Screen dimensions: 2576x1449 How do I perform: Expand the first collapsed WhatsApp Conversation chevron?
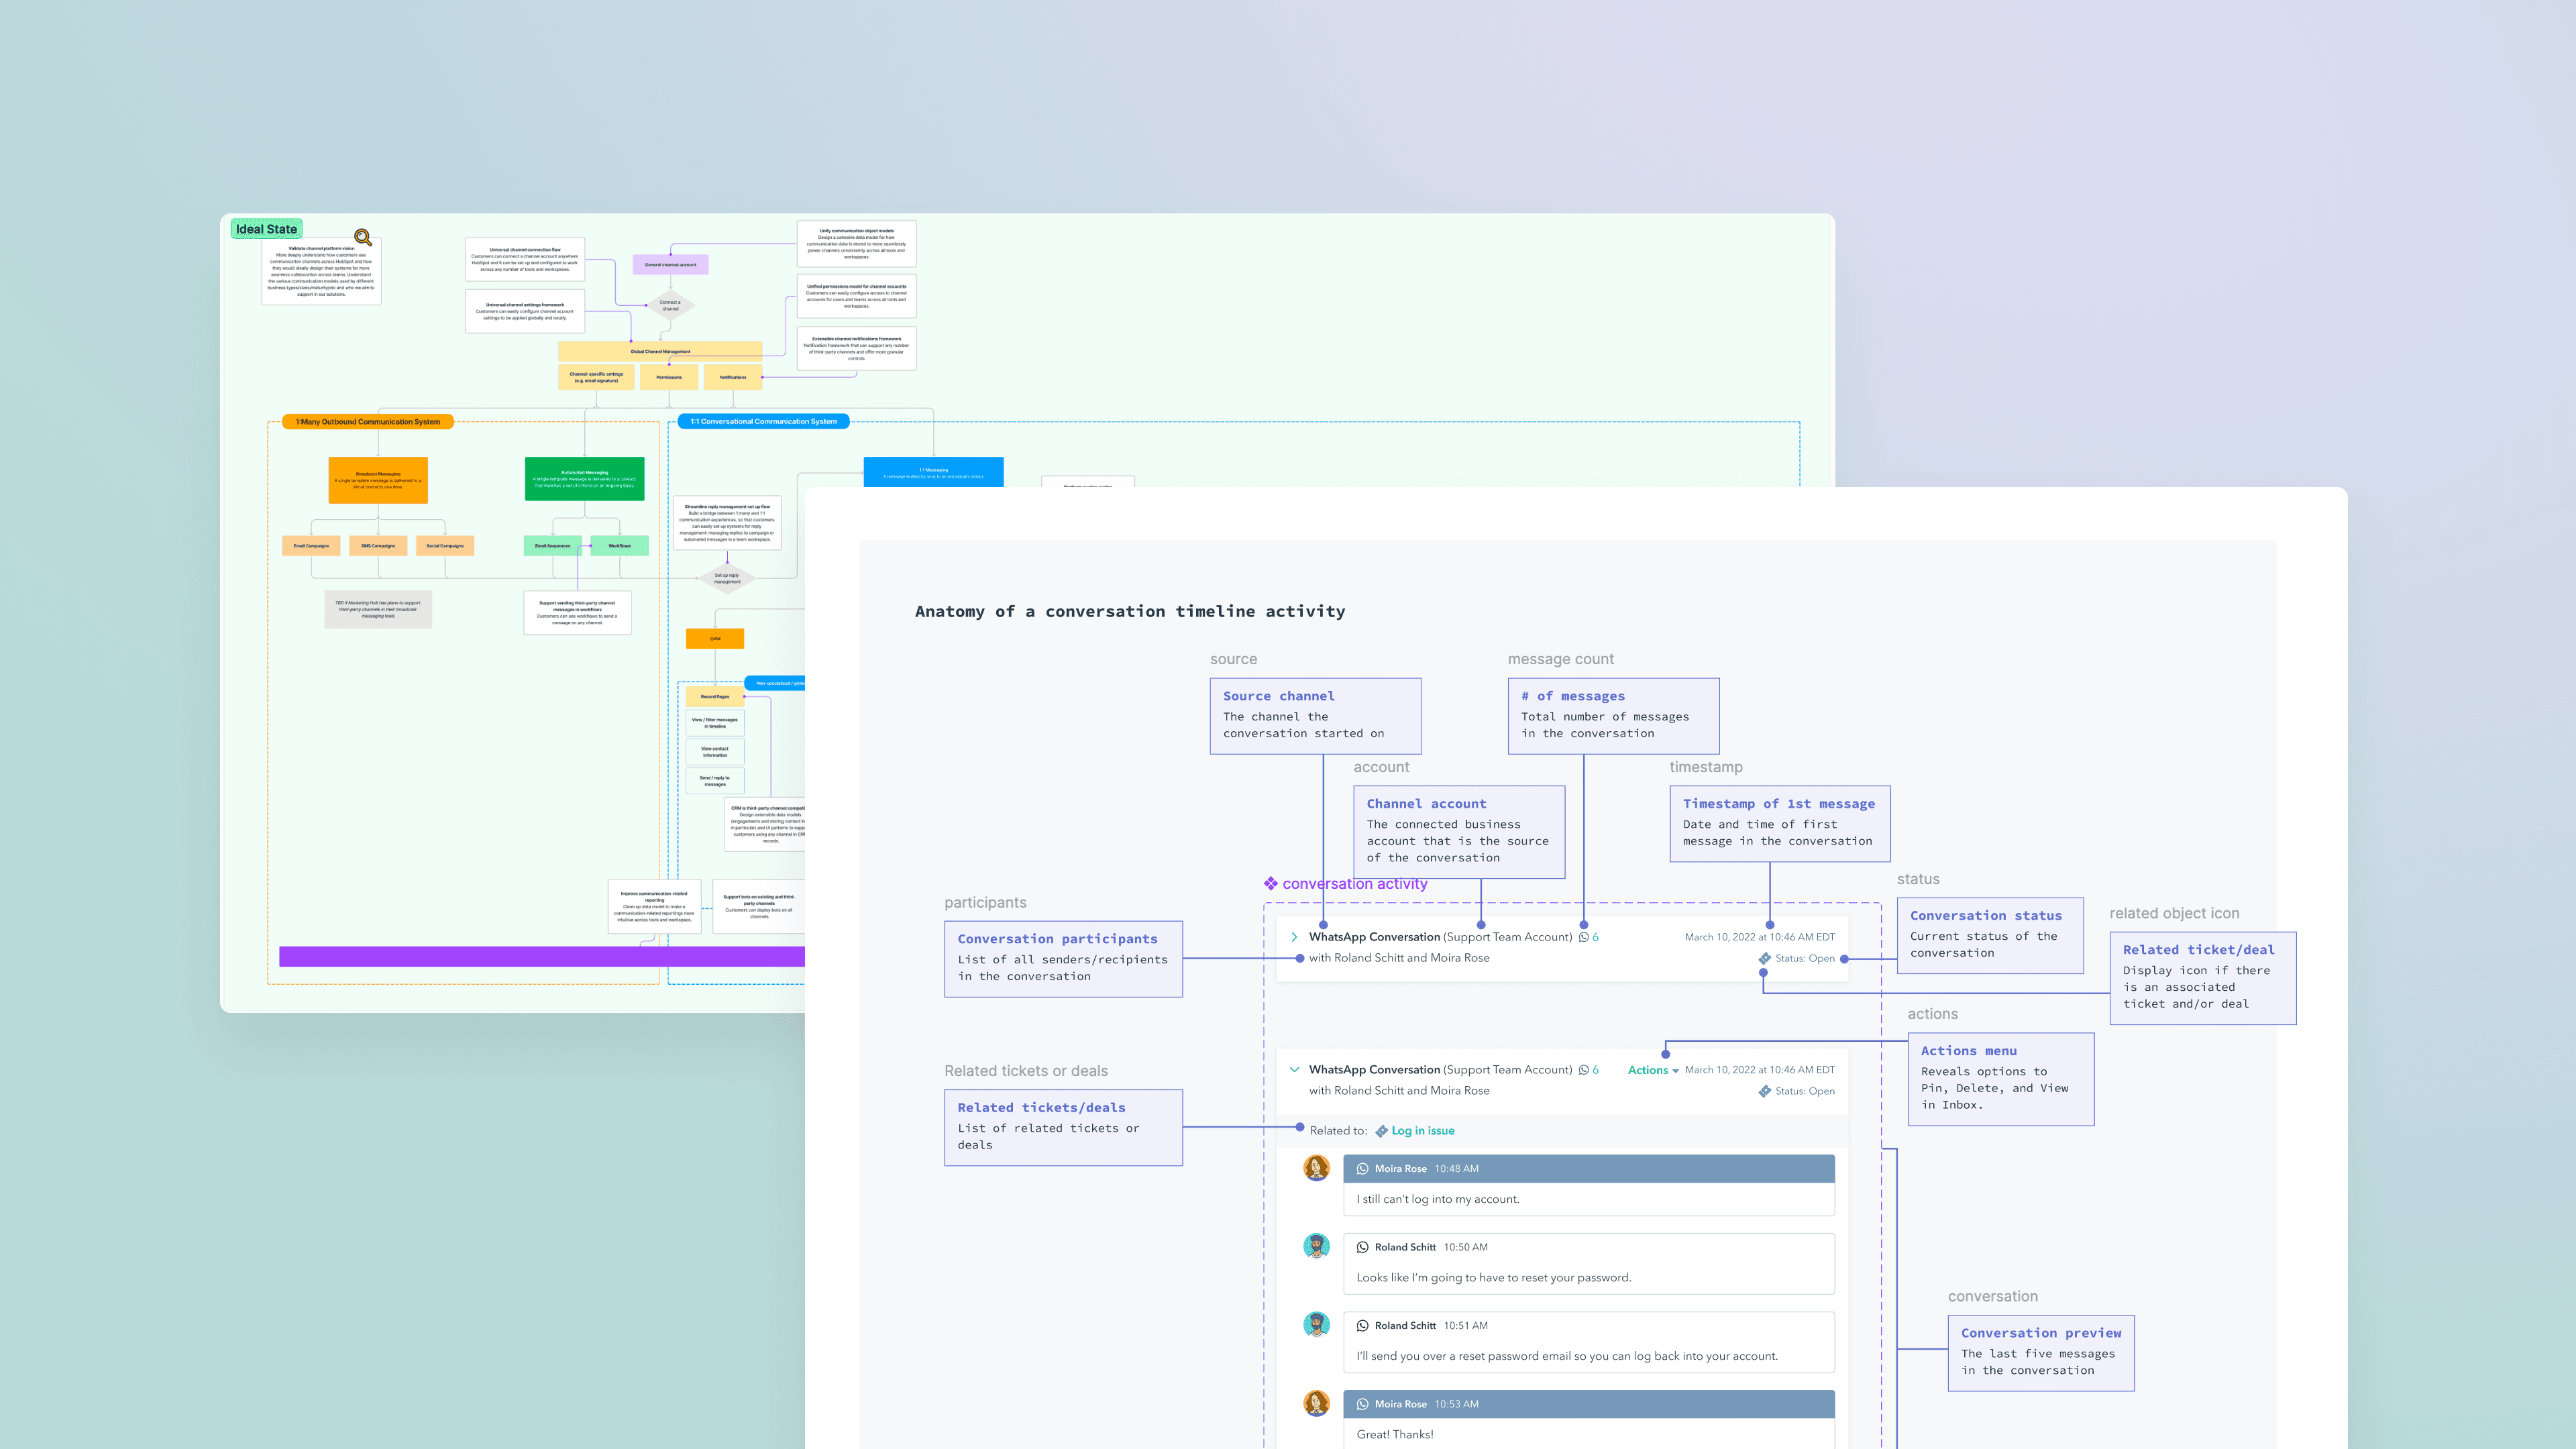click(x=1294, y=937)
